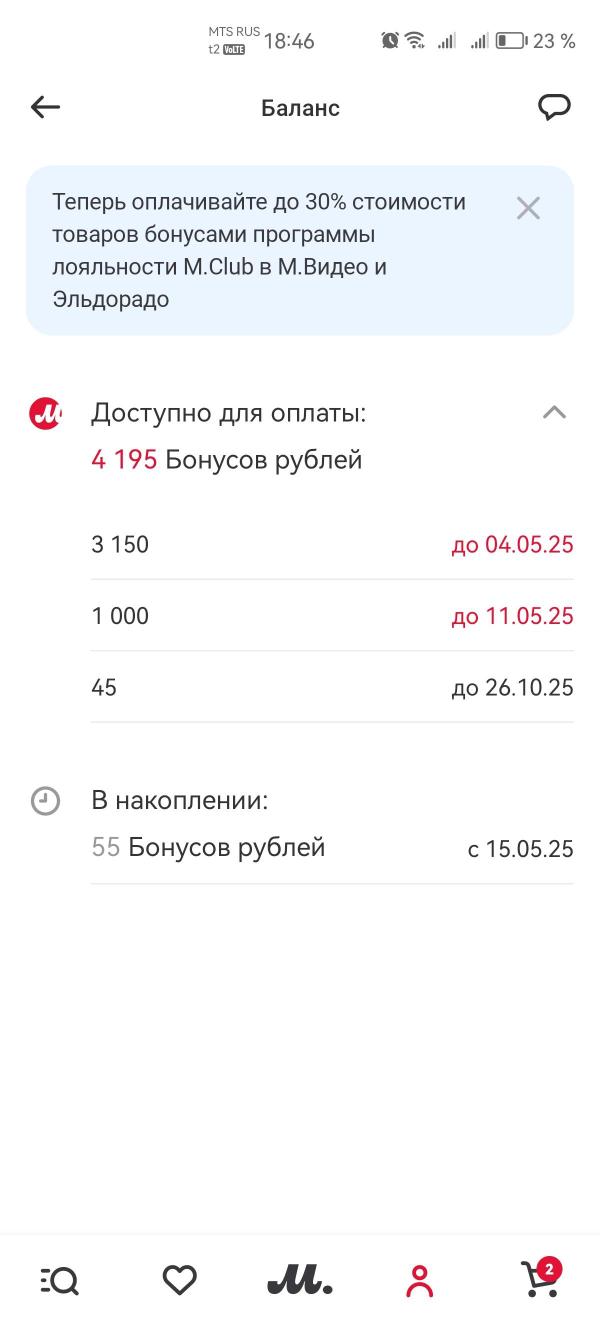
Task: Open the favorites heart tab
Action: point(180,1280)
